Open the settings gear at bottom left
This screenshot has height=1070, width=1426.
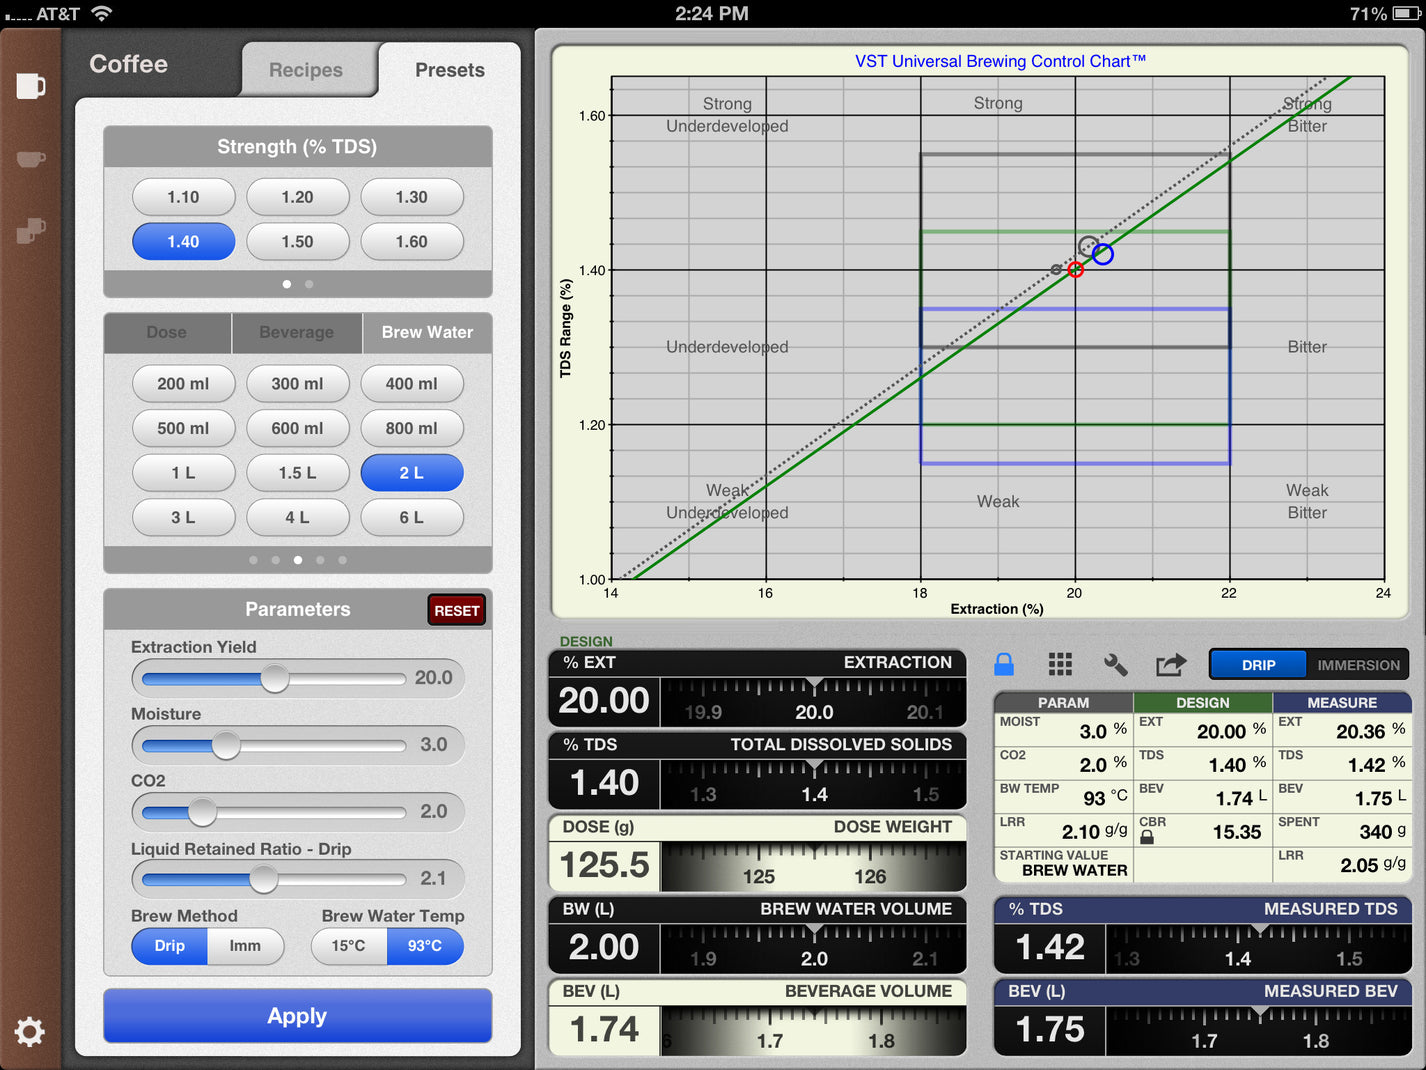click(30, 1032)
